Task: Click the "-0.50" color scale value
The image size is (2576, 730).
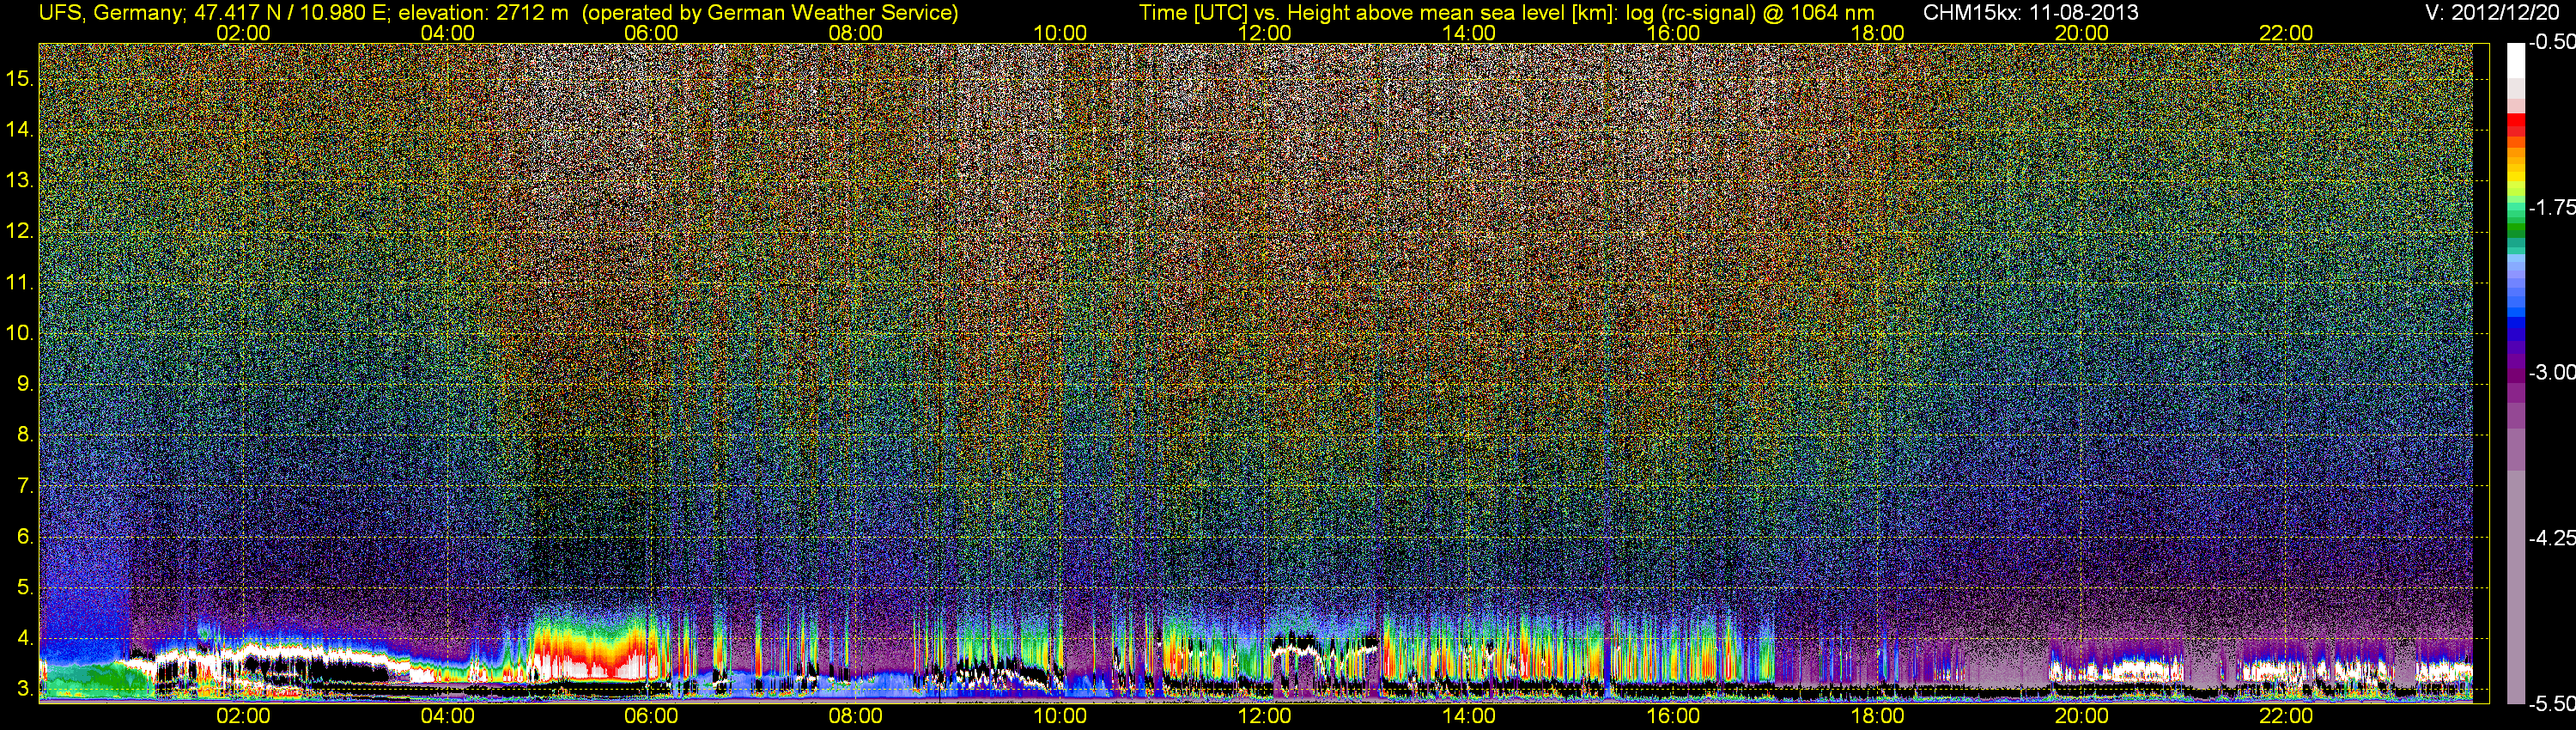Action: [2551, 42]
